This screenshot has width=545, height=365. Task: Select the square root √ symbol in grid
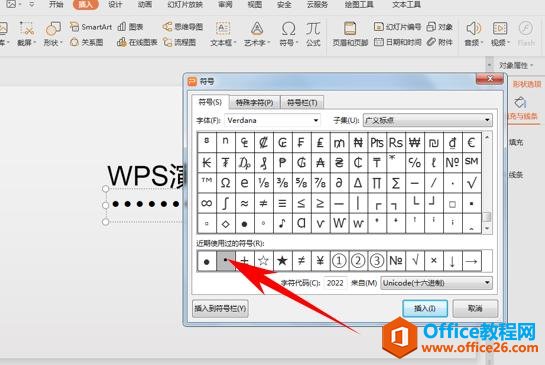pyautogui.click(x=471, y=183)
